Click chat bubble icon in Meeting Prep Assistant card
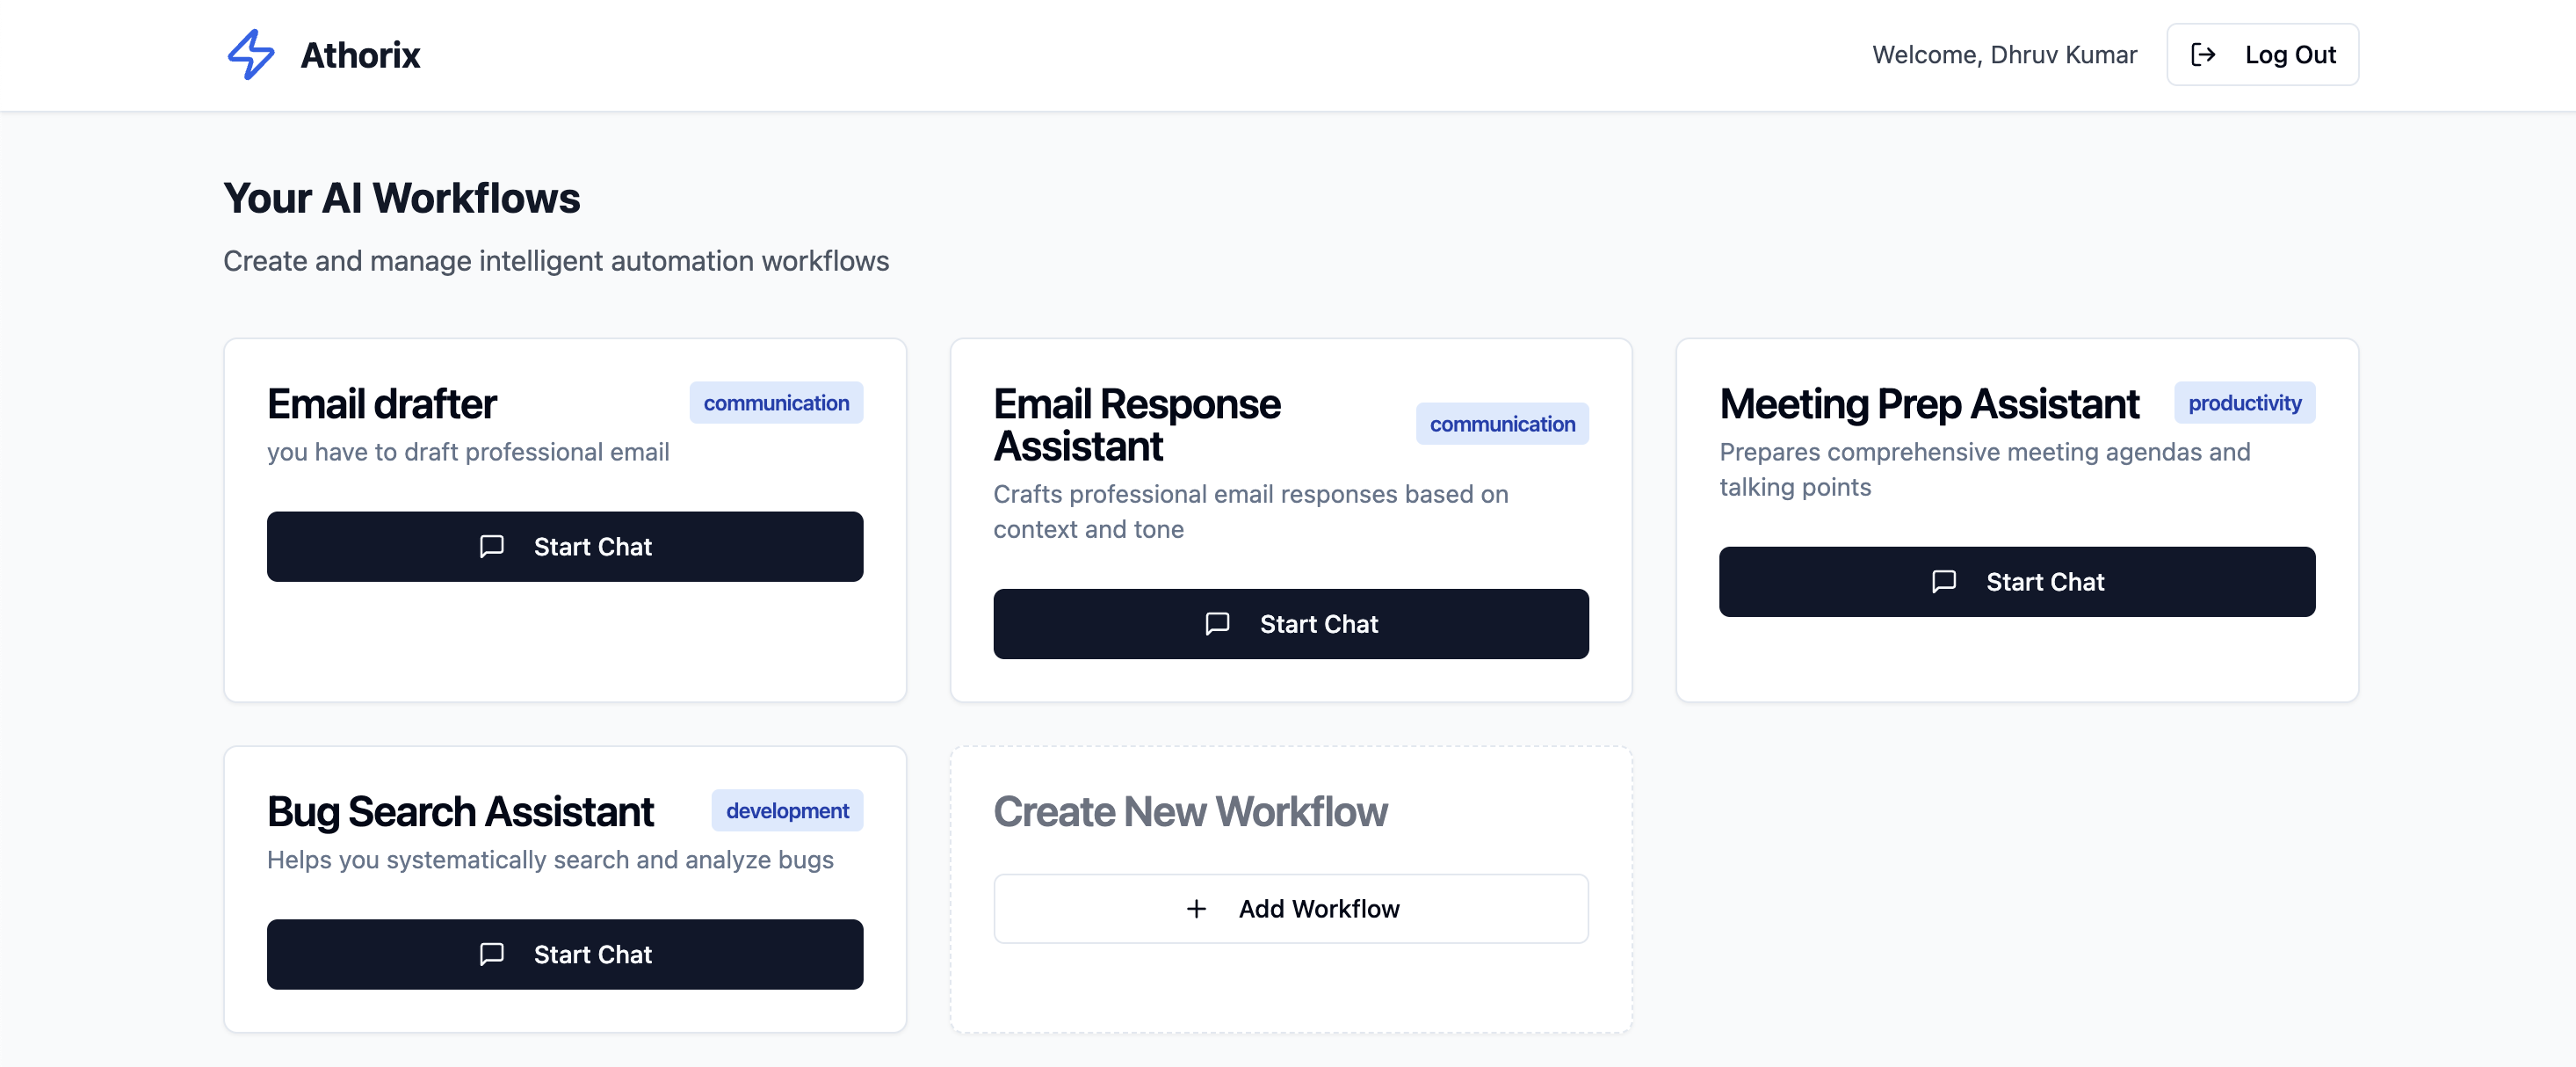Viewport: 2576px width, 1067px height. tap(1943, 581)
